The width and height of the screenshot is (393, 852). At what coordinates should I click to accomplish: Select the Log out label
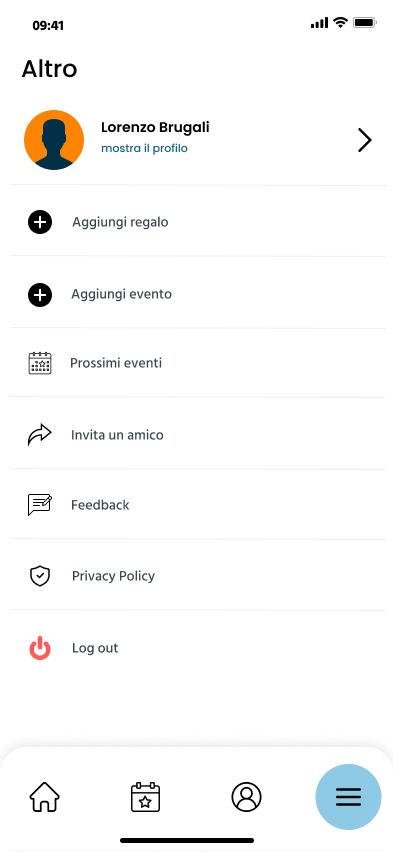coord(95,648)
